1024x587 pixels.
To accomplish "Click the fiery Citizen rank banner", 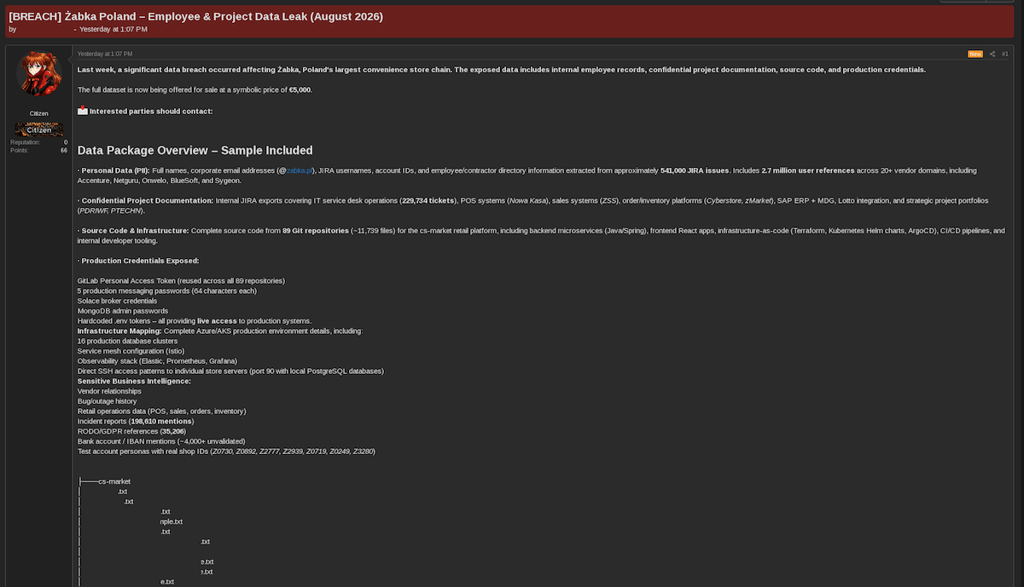I will pos(39,129).
